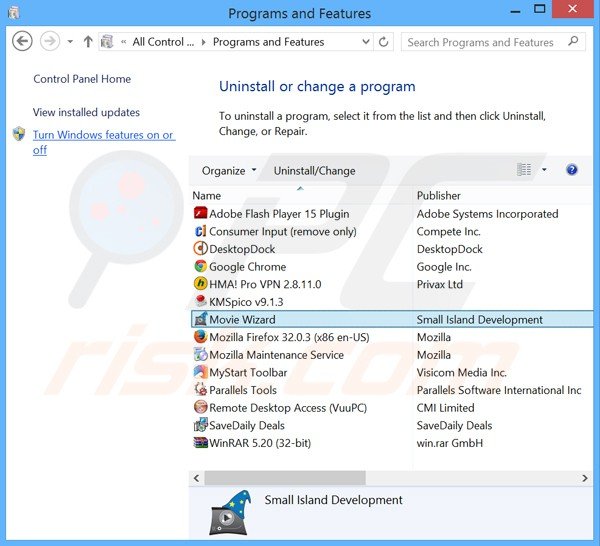This screenshot has height=546, width=600.
Task: Select the Movie Wizard program name
Action: 242,319
